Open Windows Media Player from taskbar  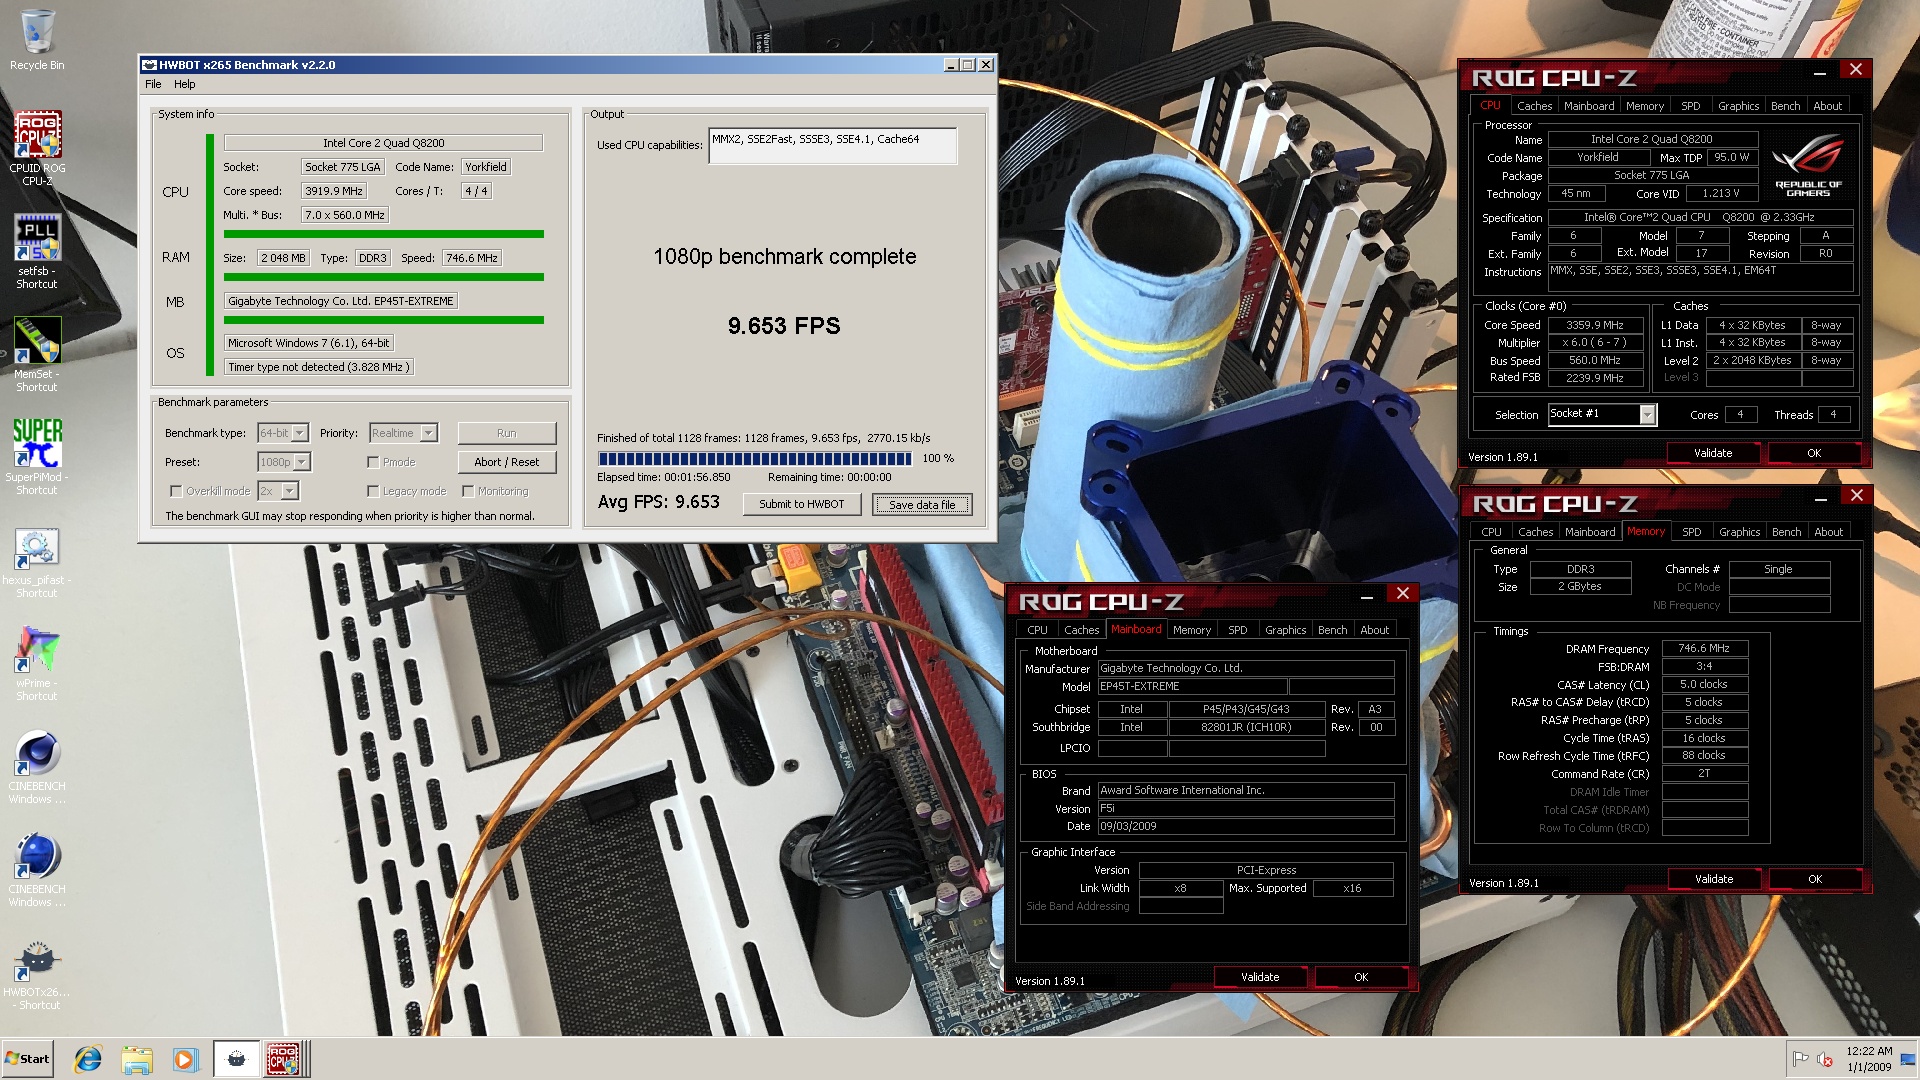click(x=185, y=1059)
